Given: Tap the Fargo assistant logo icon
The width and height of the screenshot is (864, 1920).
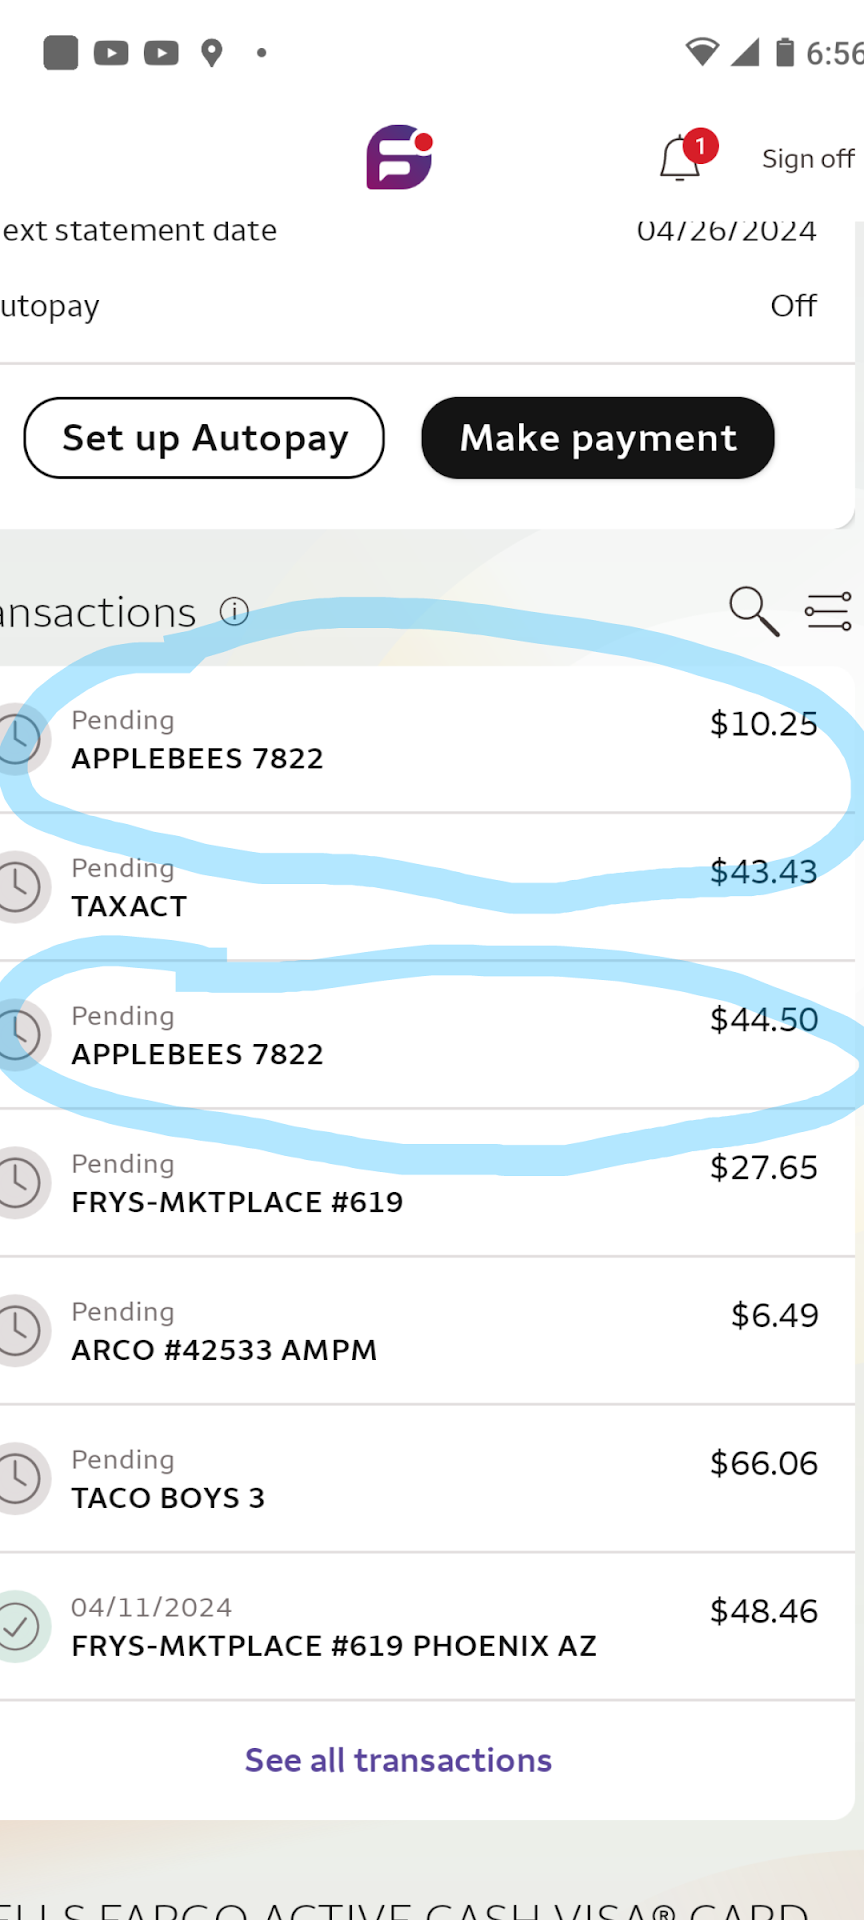Looking at the screenshot, I should click(x=399, y=157).
